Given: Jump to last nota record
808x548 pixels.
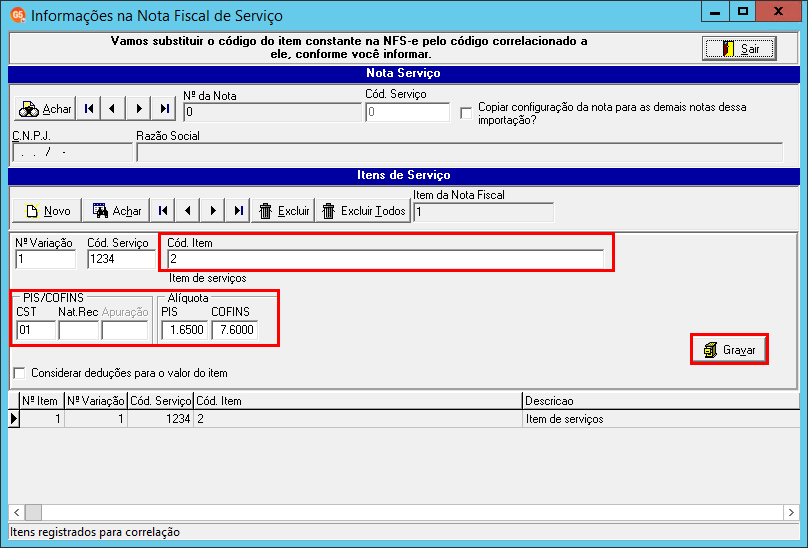Looking at the screenshot, I should pos(163,109).
